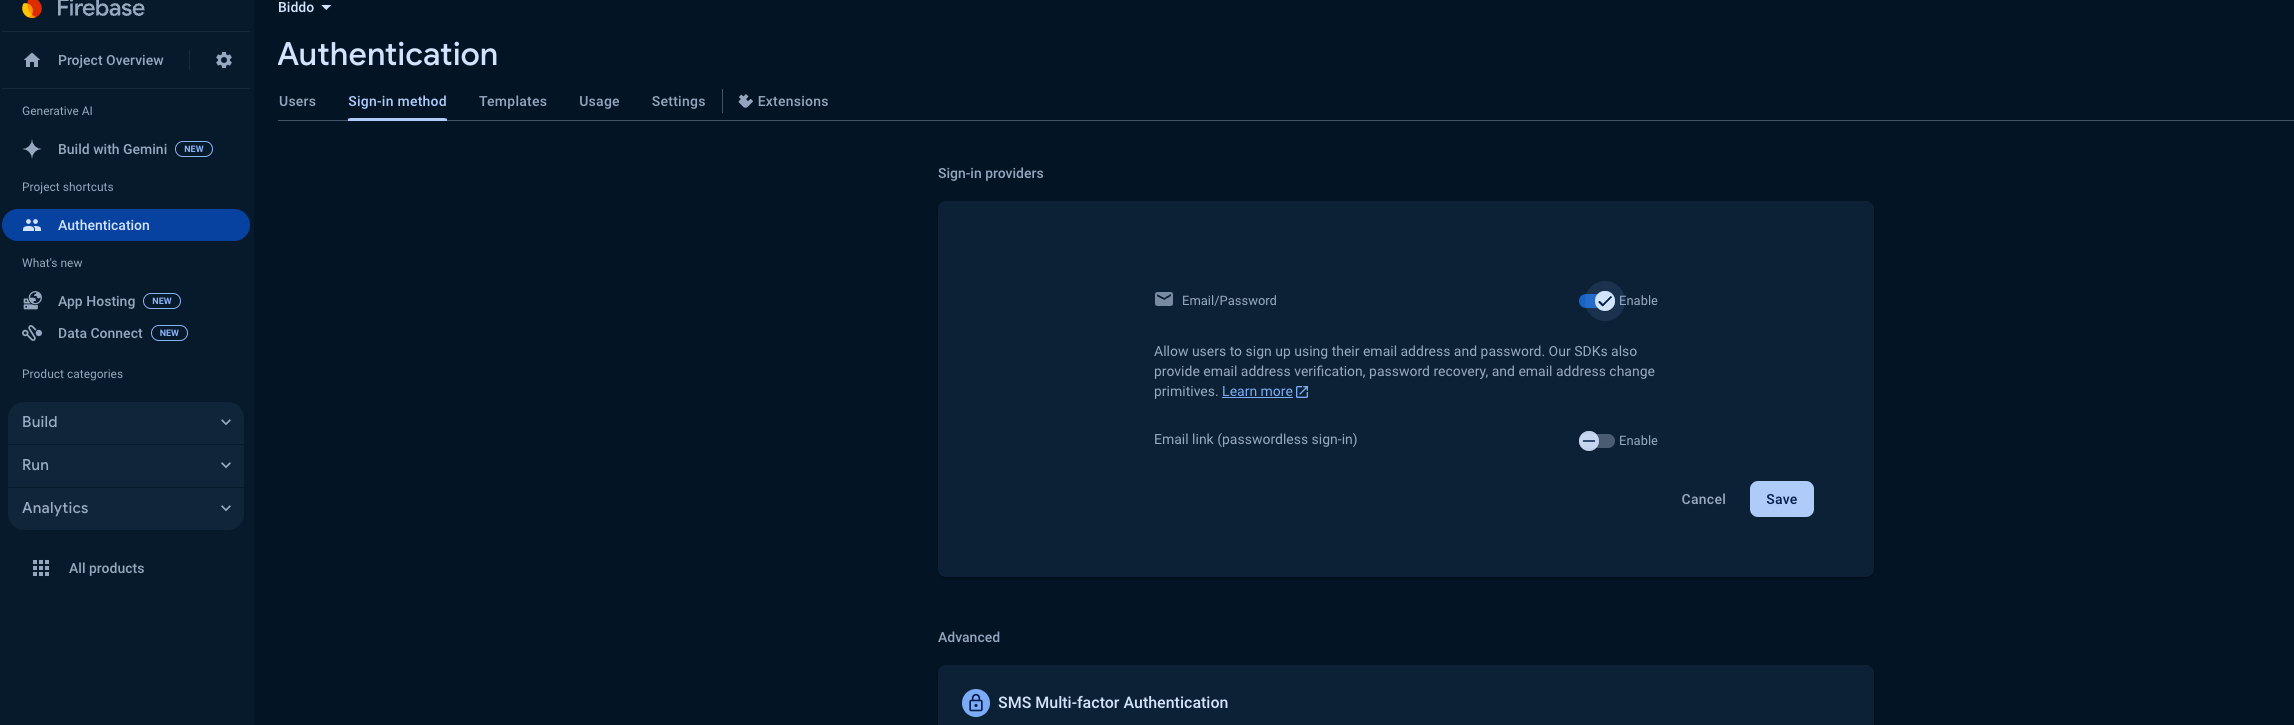Save the sign-in provider settings
This screenshot has width=2294, height=725.
tap(1781, 499)
